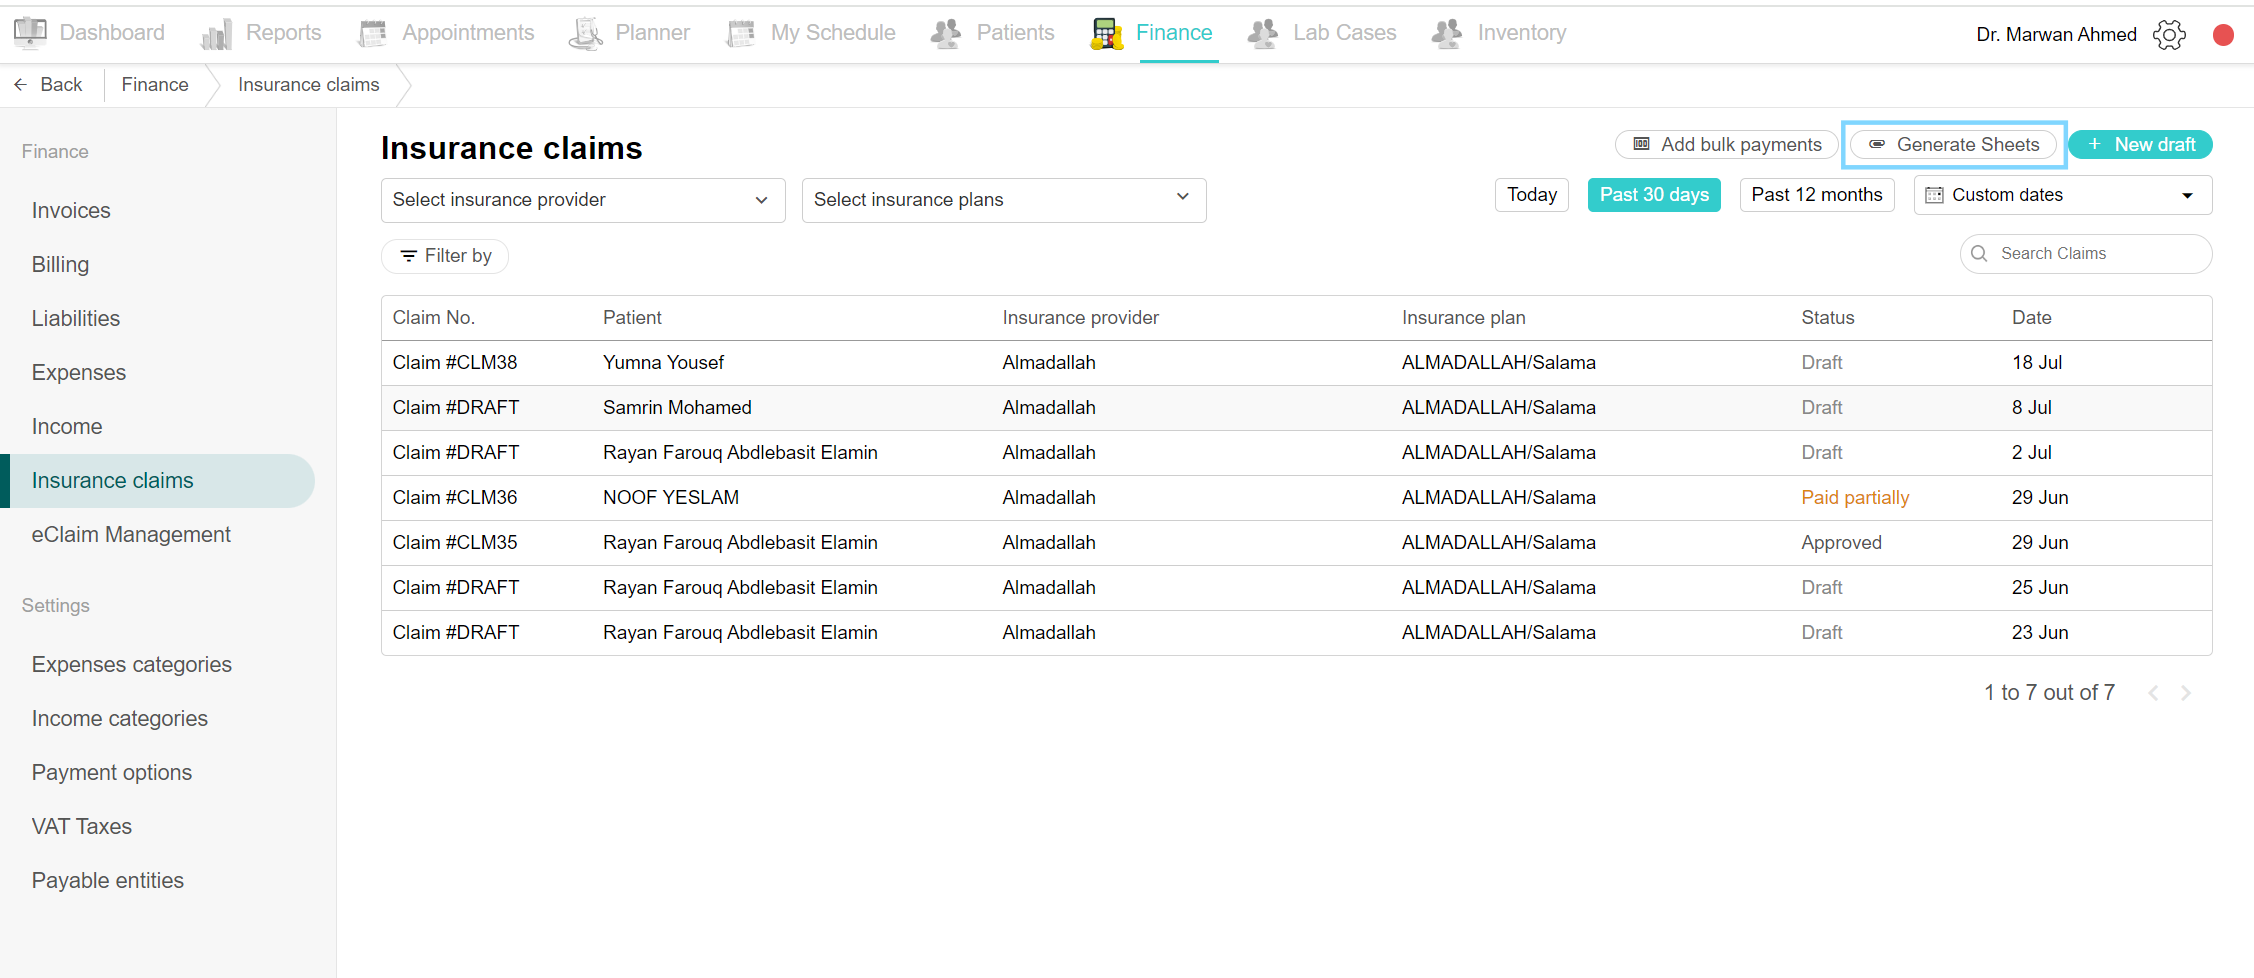This screenshot has height=978, width=2254.
Task: Open VAT Taxes settings
Action: [x=82, y=827]
